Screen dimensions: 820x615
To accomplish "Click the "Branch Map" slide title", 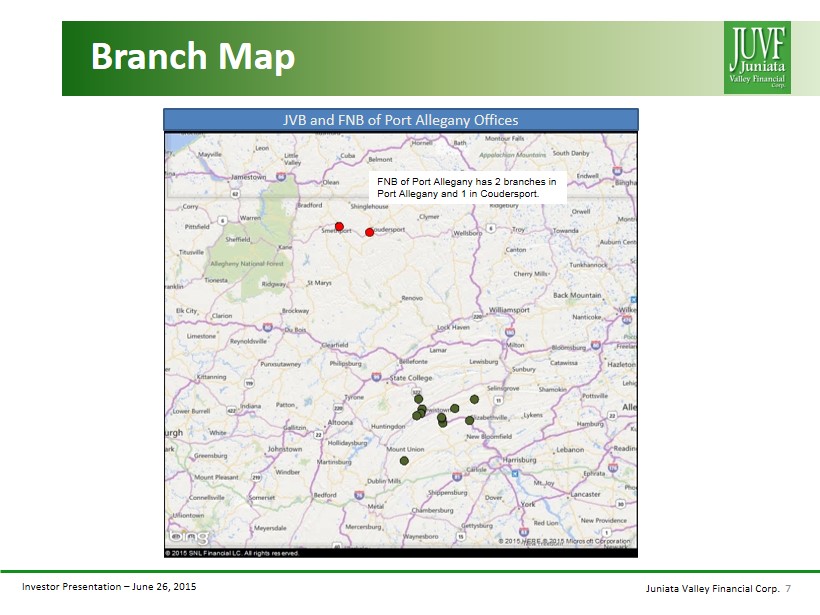I will 193,56.
